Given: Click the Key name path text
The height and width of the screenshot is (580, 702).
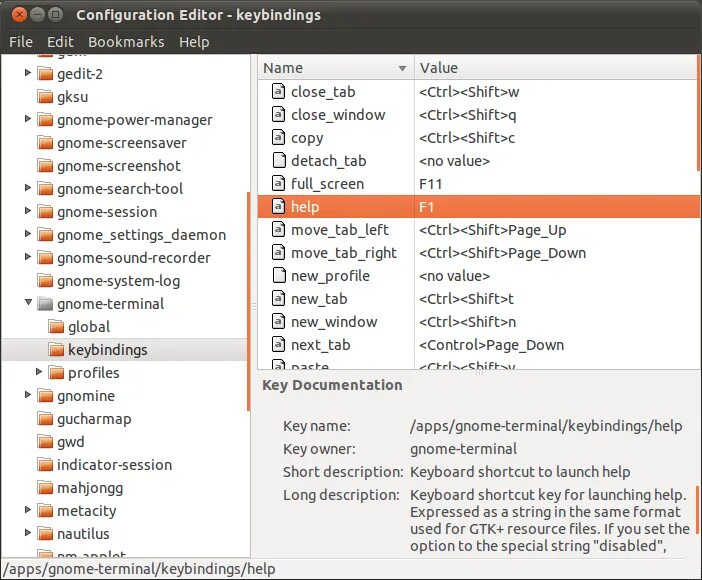Looking at the screenshot, I should [546, 426].
